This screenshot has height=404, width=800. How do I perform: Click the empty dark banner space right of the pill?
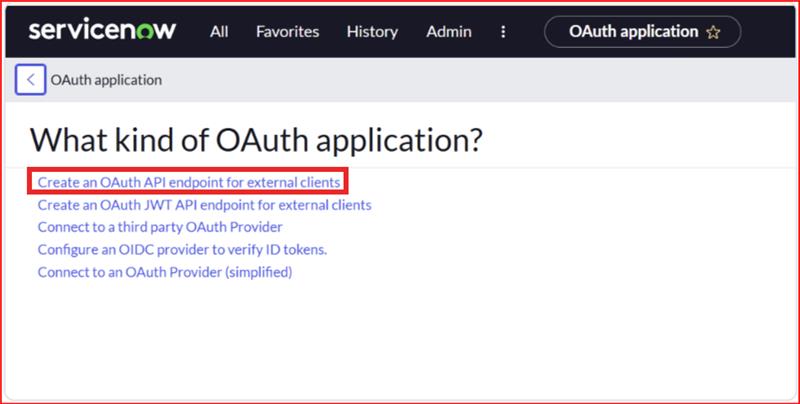[768, 32]
